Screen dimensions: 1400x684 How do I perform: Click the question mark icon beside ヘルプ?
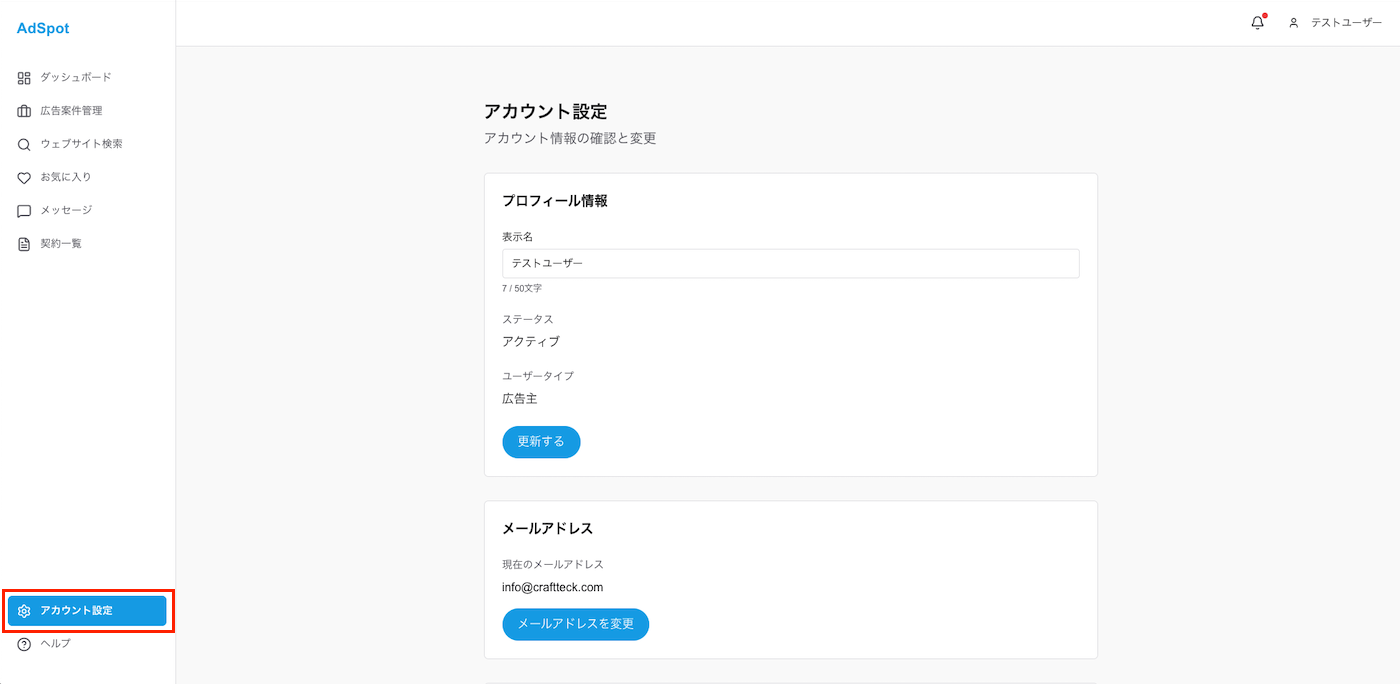22,643
